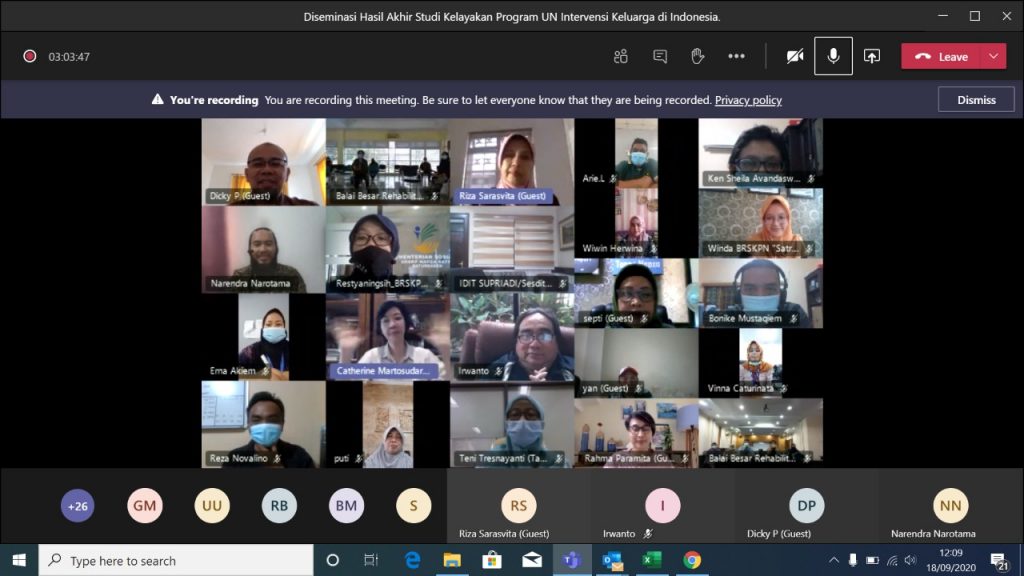Open Excel from the taskbar
The image size is (1024, 576).
(x=652, y=560)
